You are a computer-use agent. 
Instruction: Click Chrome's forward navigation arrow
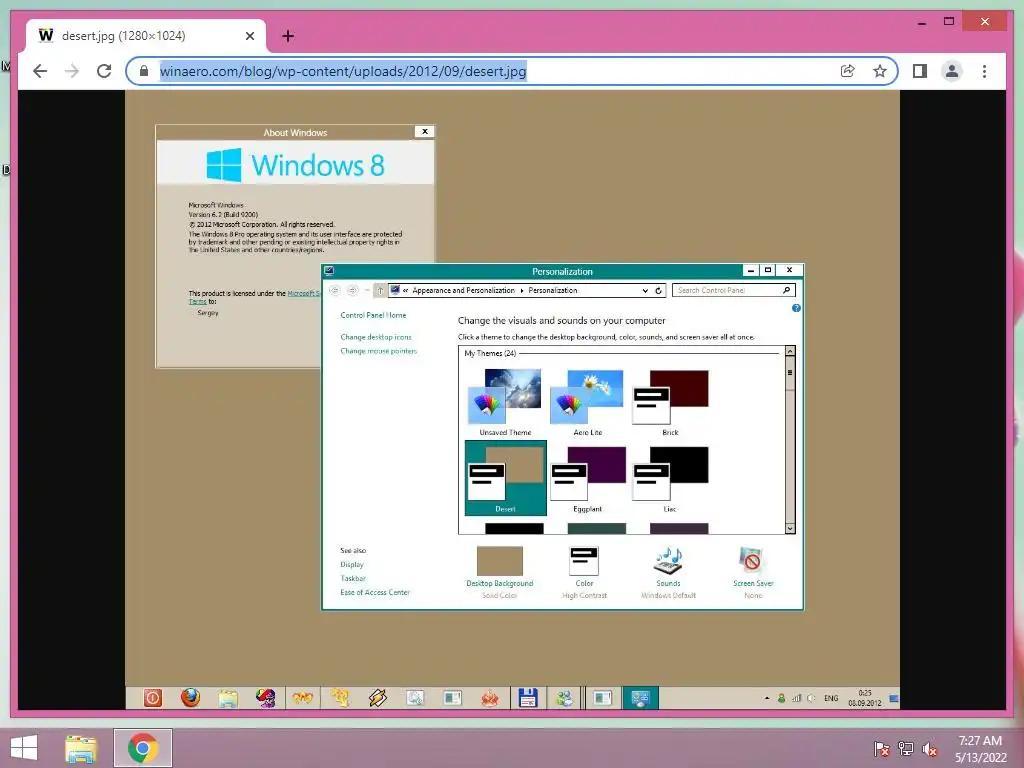pyautogui.click(x=72, y=71)
